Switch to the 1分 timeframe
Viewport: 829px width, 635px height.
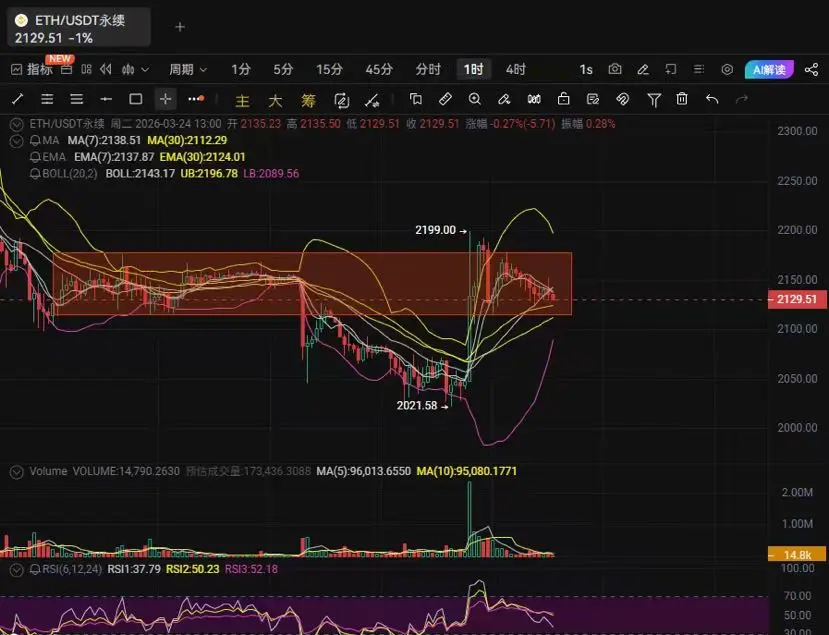point(241,69)
